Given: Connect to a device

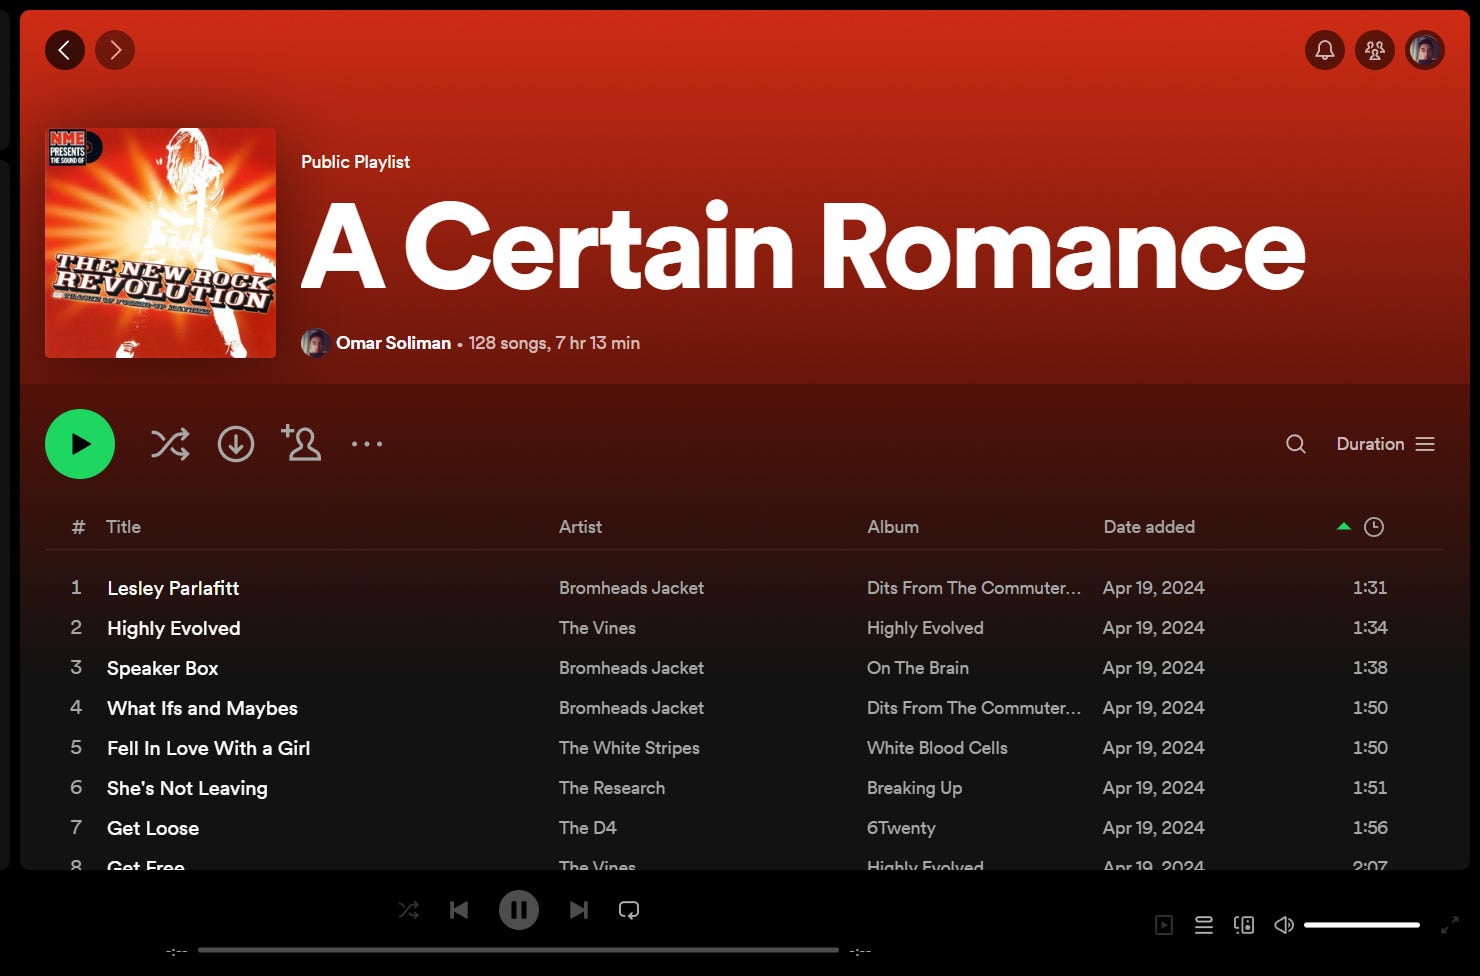Looking at the screenshot, I should click(x=1244, y=925).
